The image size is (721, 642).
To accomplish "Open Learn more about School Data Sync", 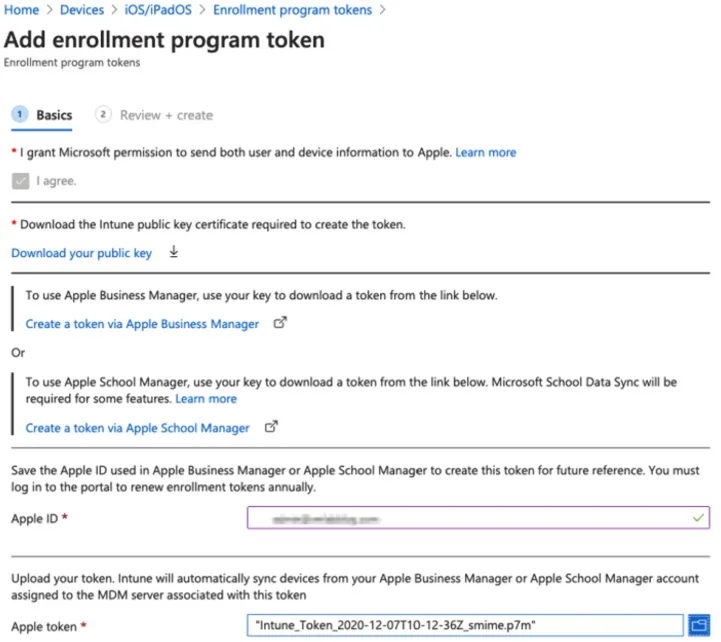I will (x=206, y=398).
